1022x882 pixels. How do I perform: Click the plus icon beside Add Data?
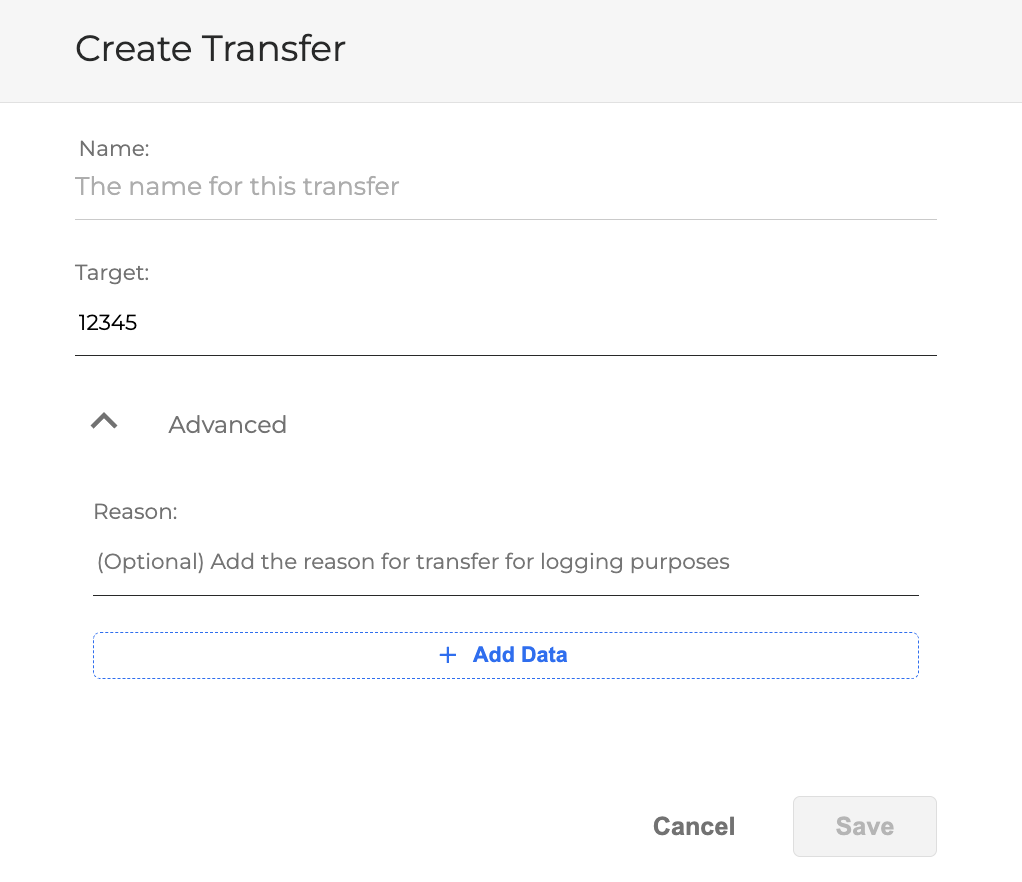tap(448, 655)
